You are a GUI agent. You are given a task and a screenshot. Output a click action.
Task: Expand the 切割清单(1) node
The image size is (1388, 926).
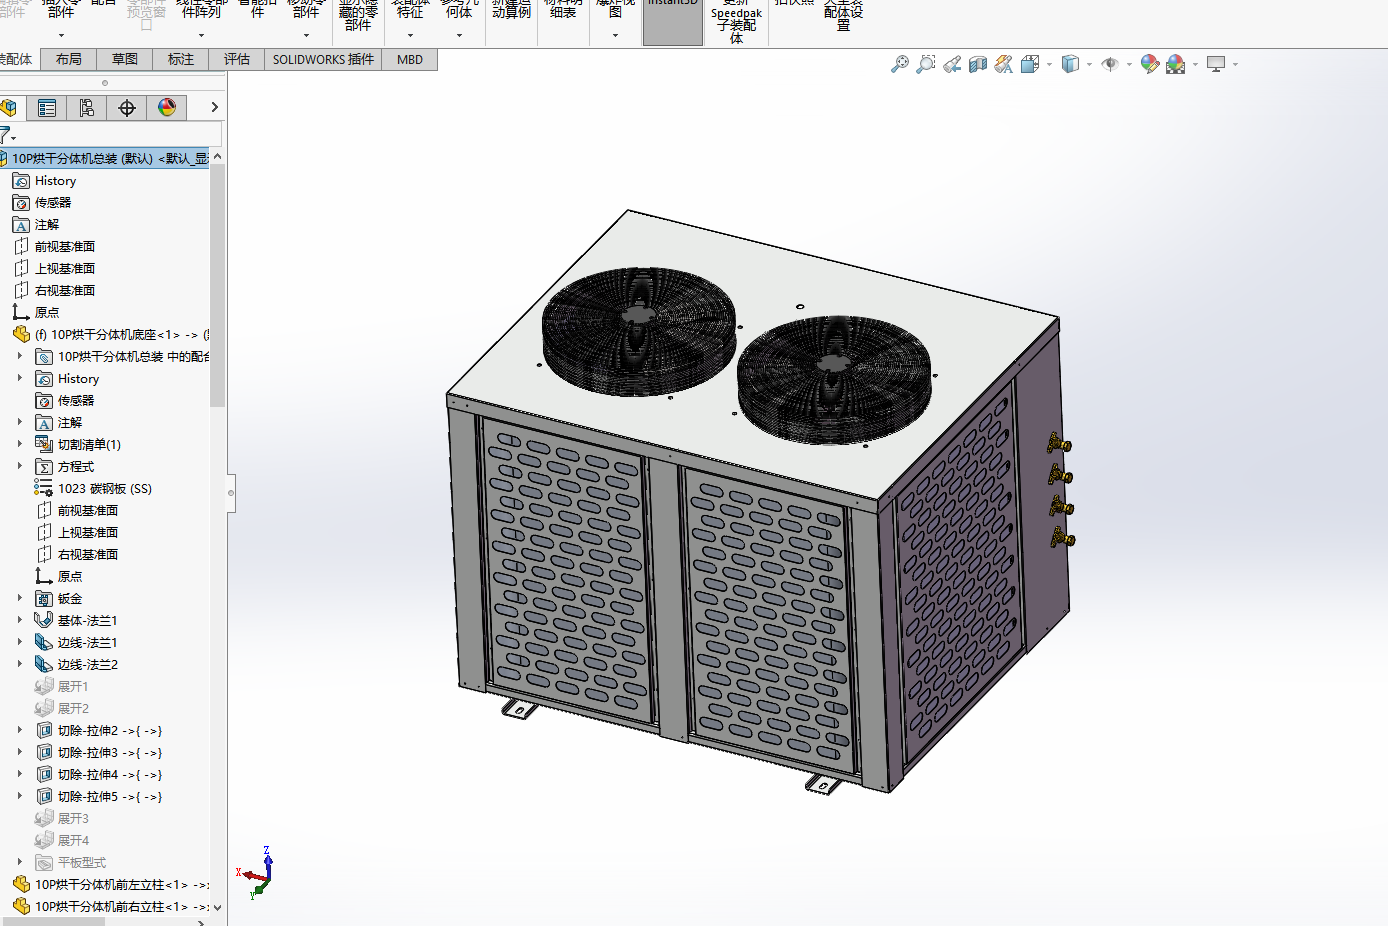point(19,444)
